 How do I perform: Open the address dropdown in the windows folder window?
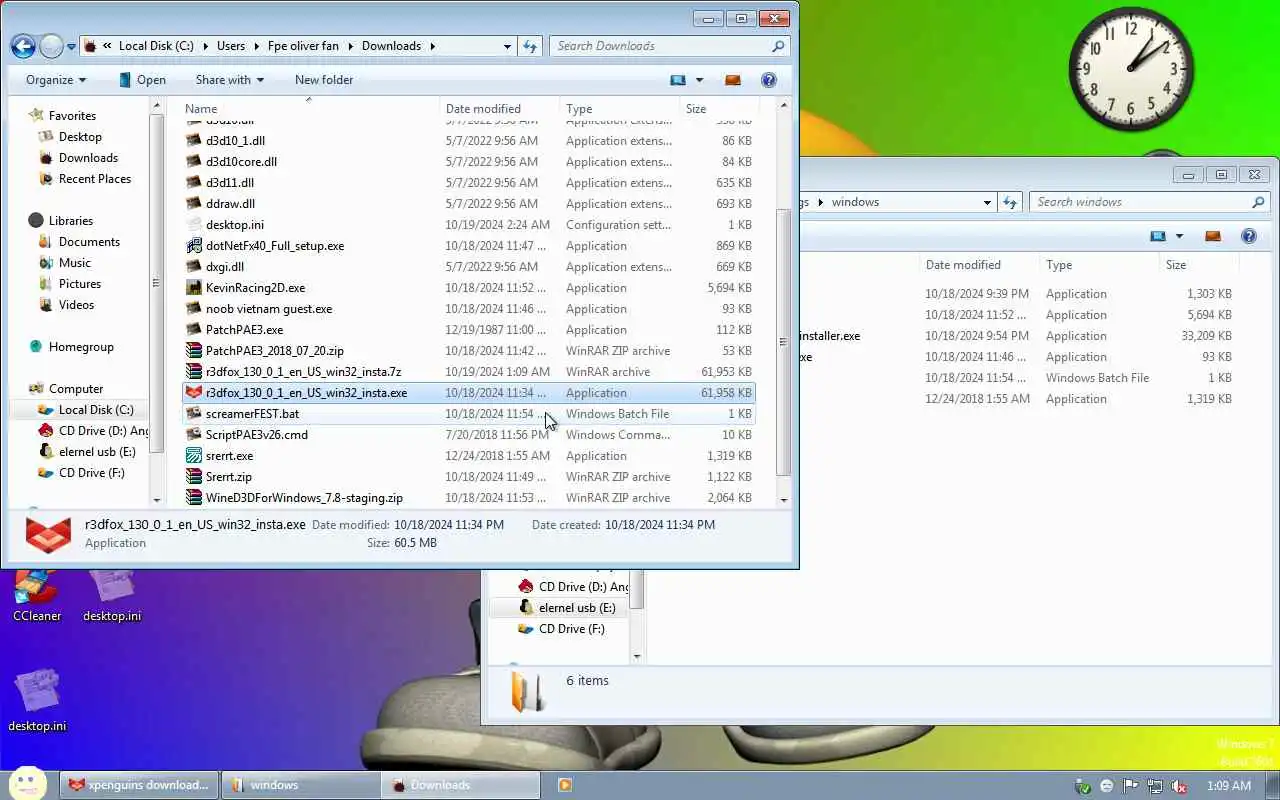988,202
